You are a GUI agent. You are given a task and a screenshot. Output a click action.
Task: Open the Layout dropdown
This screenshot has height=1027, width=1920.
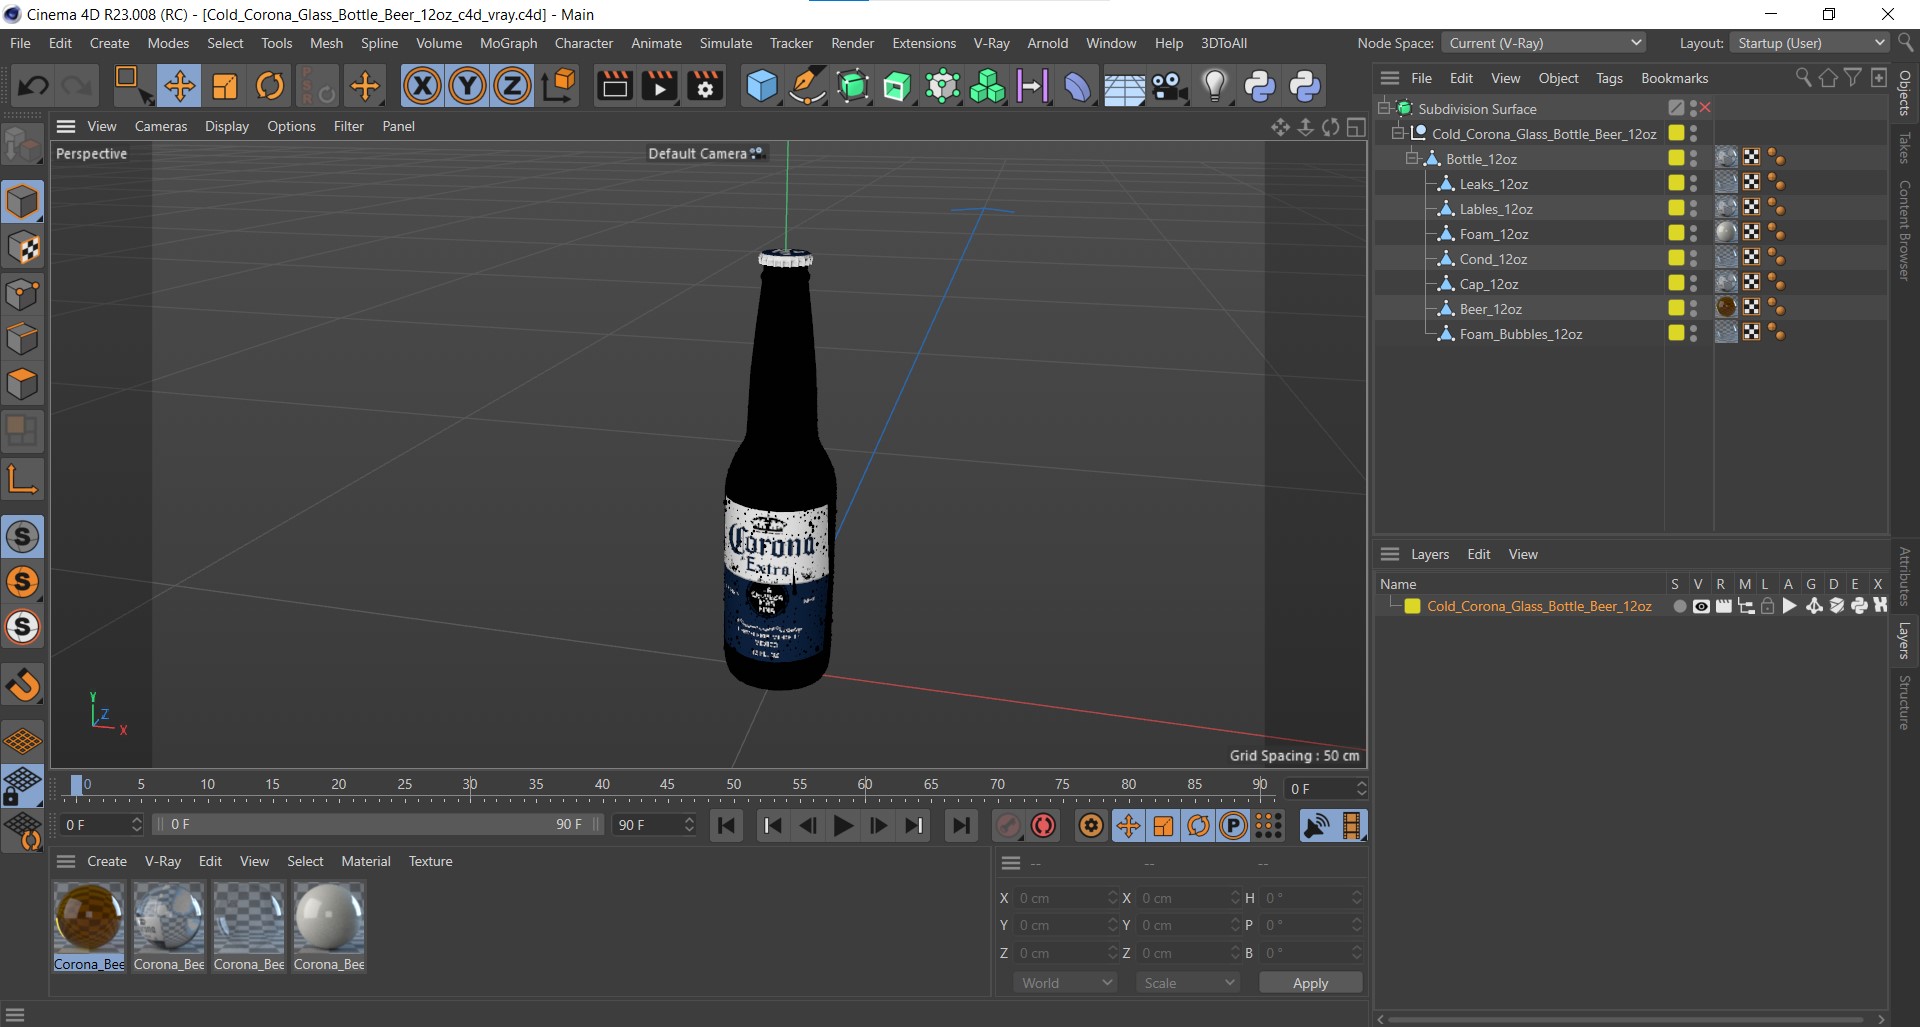pos(1809,43)
